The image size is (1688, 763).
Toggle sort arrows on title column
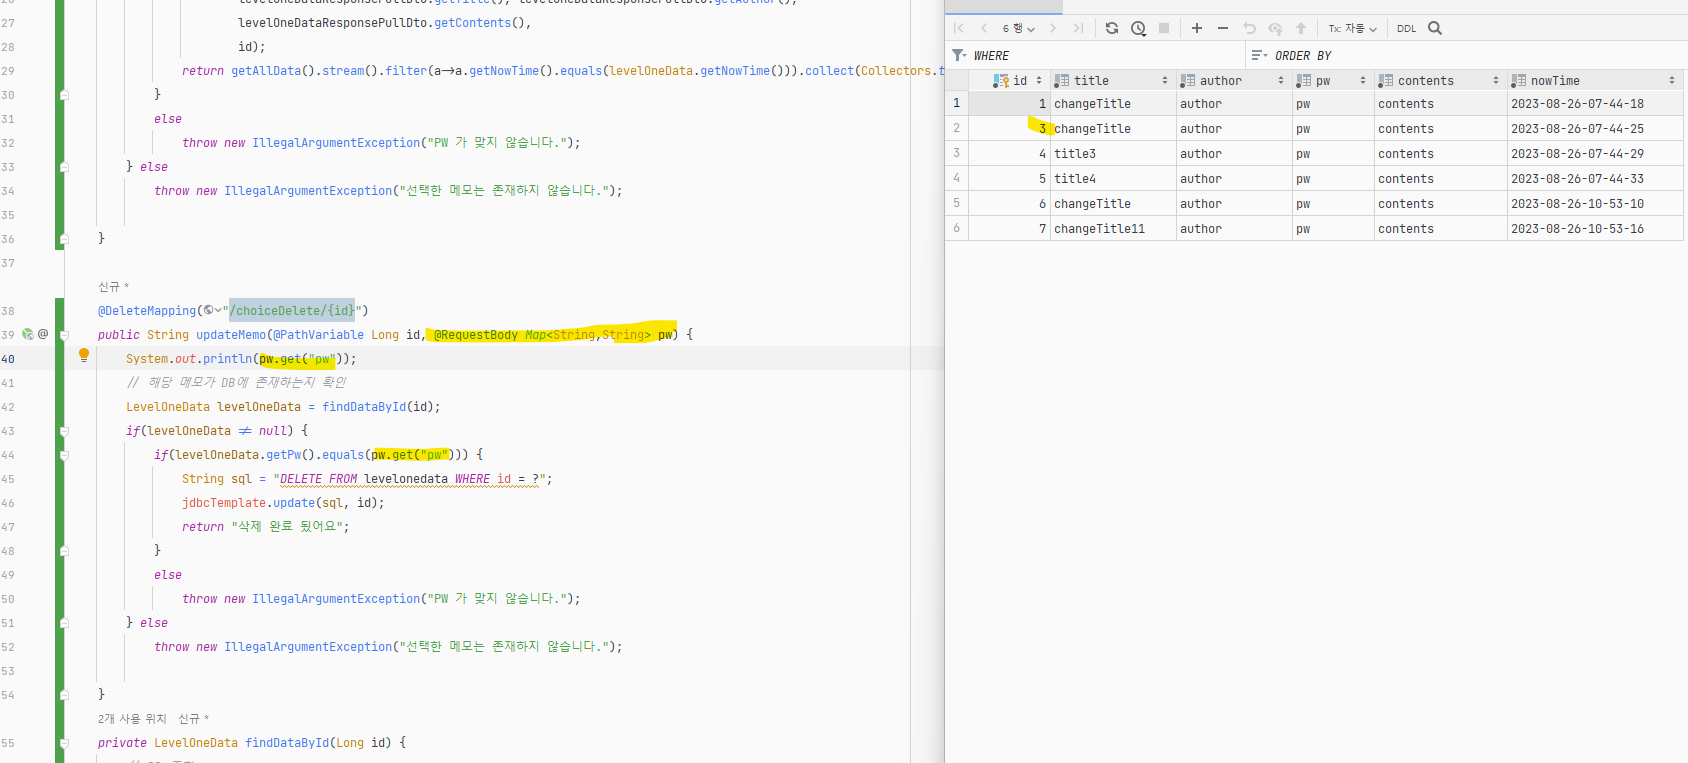[x=1165, y=80]
